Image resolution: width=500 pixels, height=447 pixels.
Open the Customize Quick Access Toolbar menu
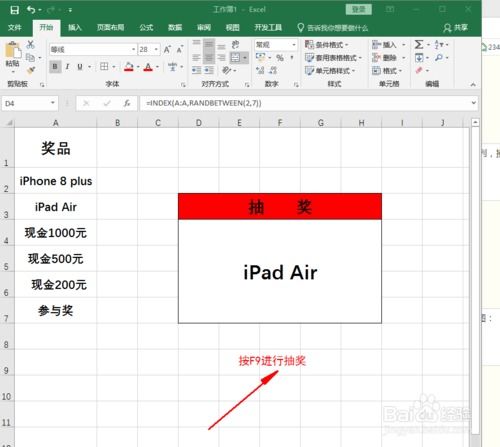[70, 10]
